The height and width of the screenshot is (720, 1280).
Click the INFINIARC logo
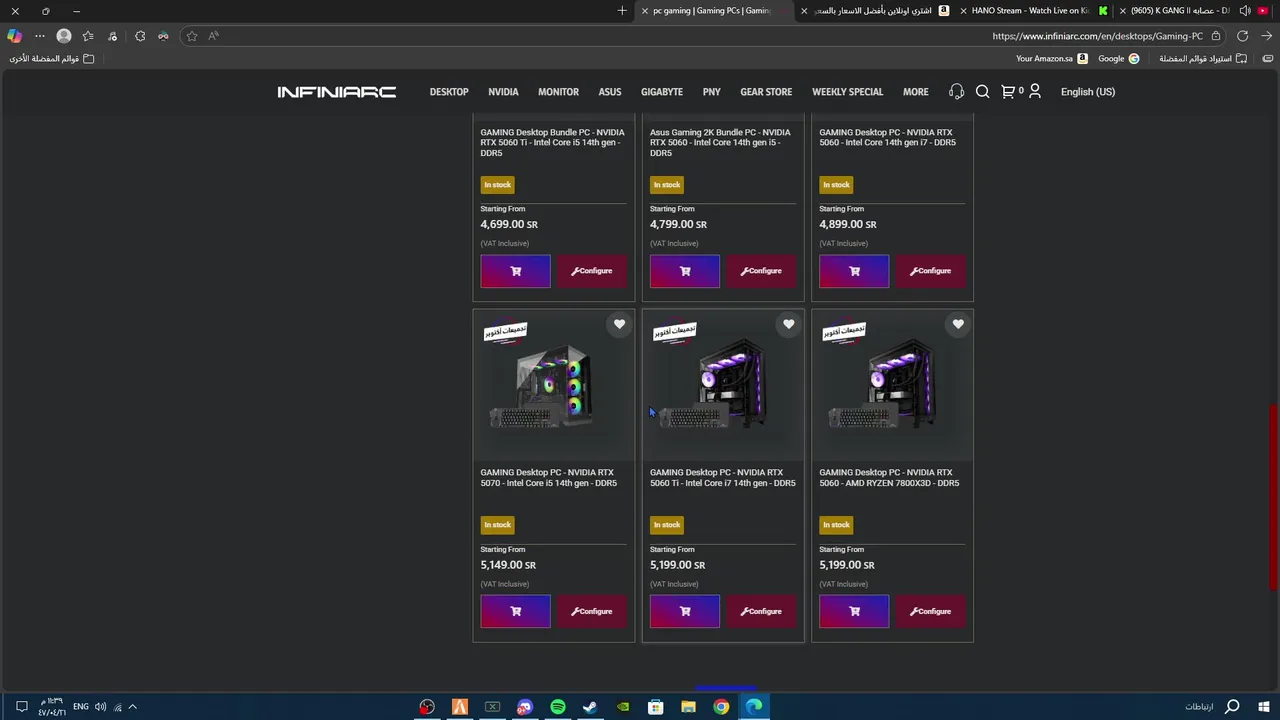337,92
